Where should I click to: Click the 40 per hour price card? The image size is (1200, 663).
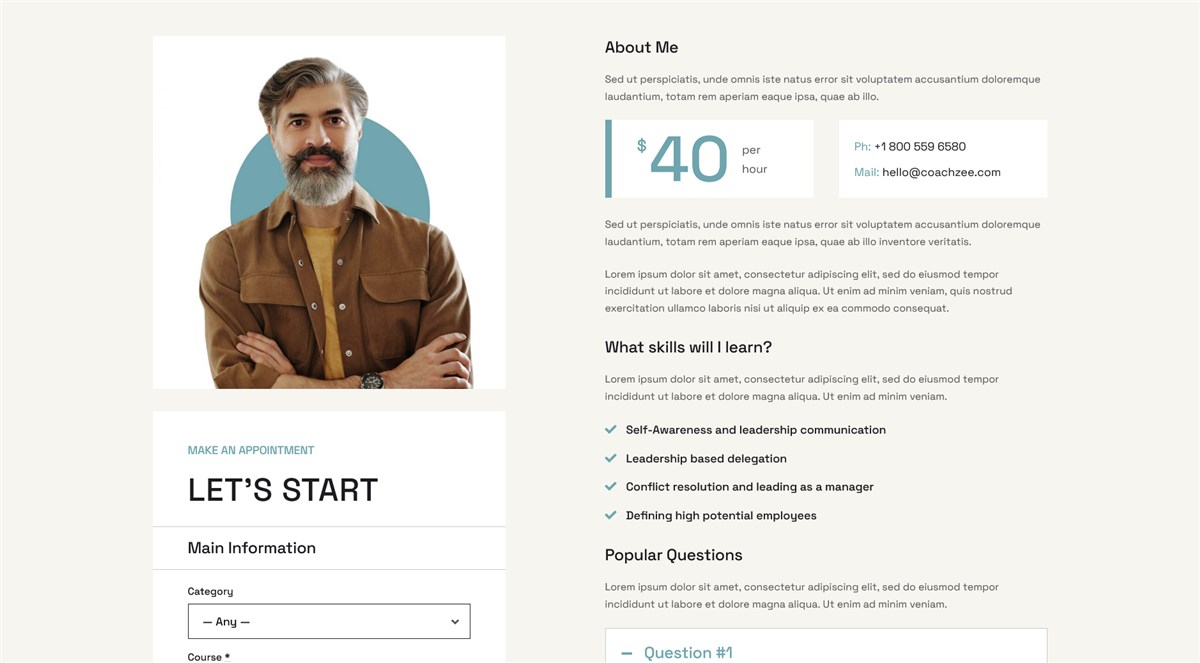pos(709,159)
